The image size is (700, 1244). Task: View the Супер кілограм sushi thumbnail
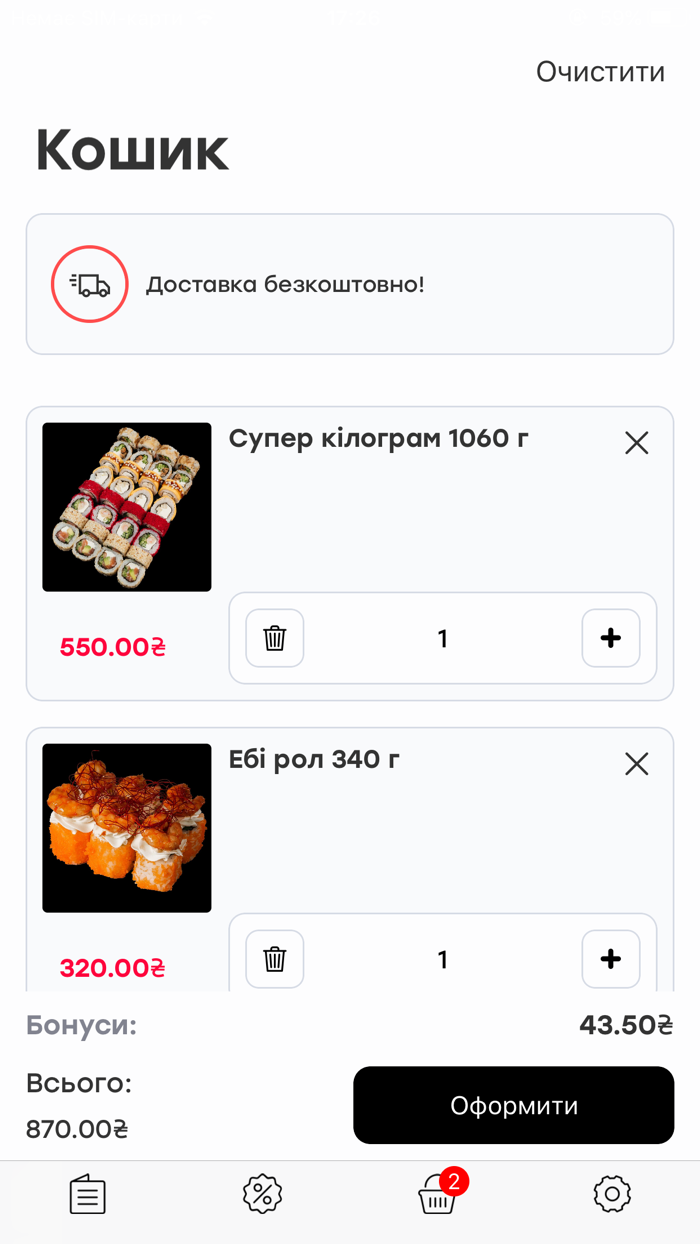click(x=126, y=507)
